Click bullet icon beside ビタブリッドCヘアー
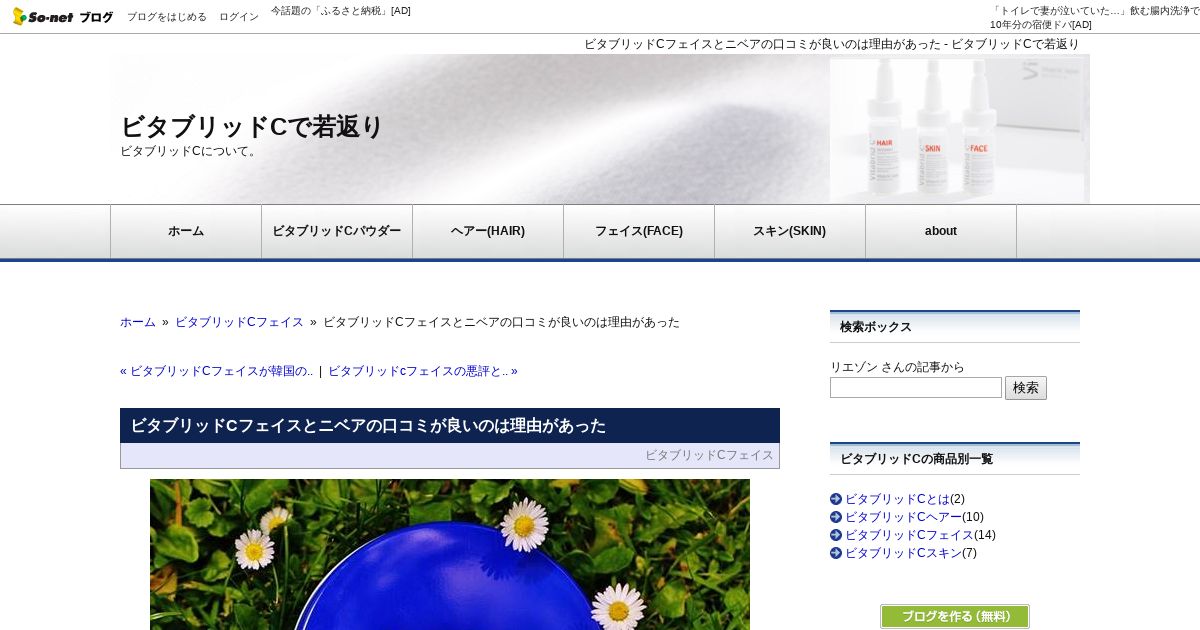Viewport: 1200px width, 630px height. pyautogui.click(x=836, y=517)
